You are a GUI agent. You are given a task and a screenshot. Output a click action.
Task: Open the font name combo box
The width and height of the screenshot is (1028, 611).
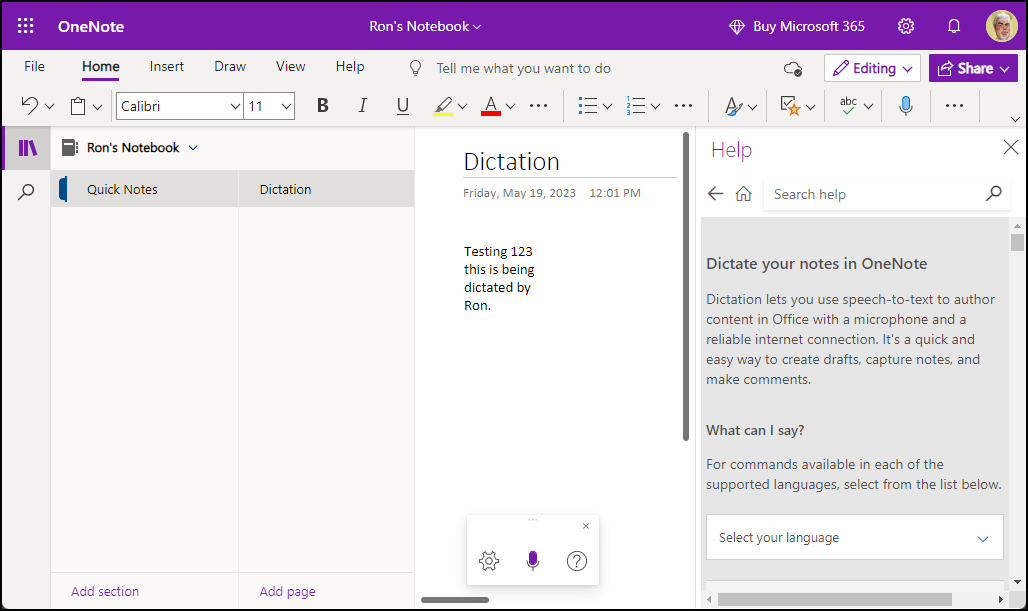pyautogui.click(x=179, y=106)
